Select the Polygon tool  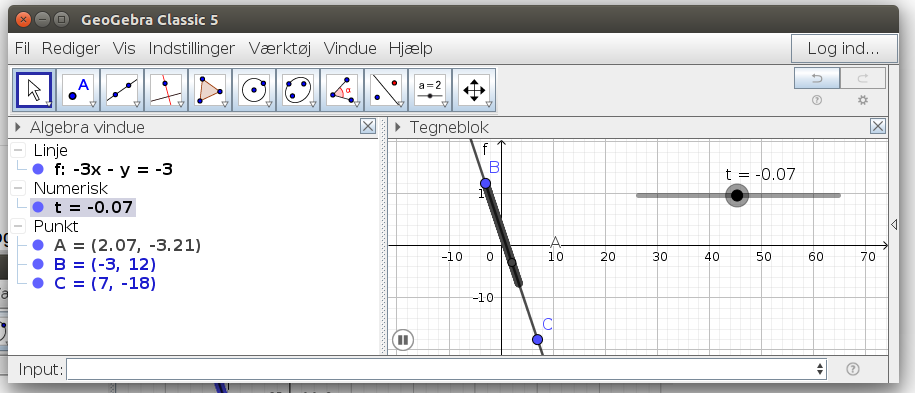tap(210, 90)
